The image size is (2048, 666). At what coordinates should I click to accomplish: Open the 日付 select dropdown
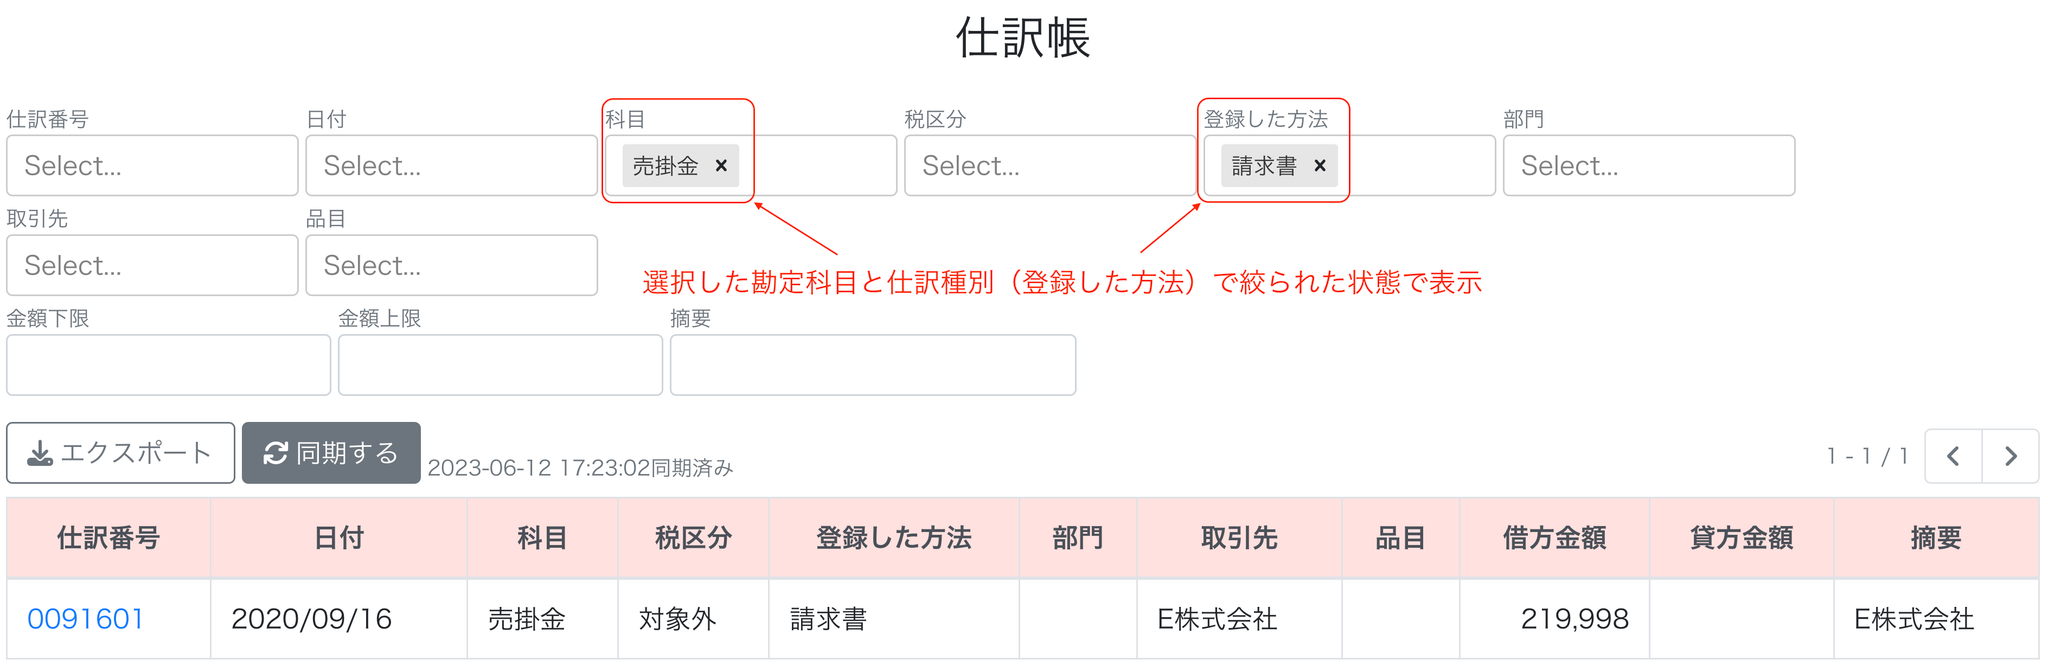click(452, 166)
